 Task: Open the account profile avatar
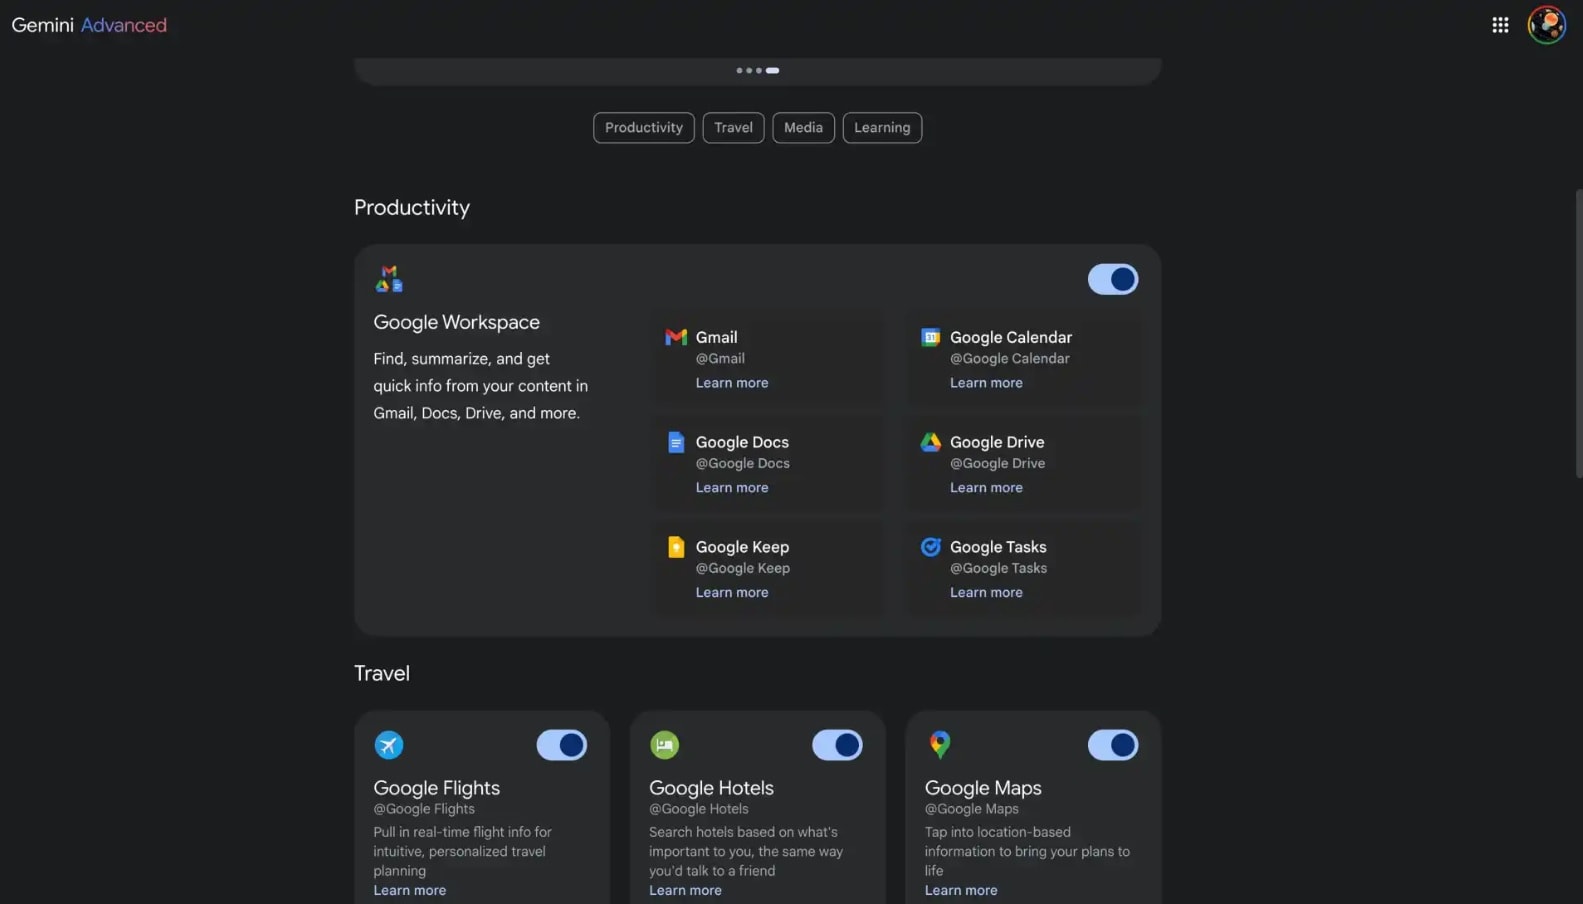1546,25
